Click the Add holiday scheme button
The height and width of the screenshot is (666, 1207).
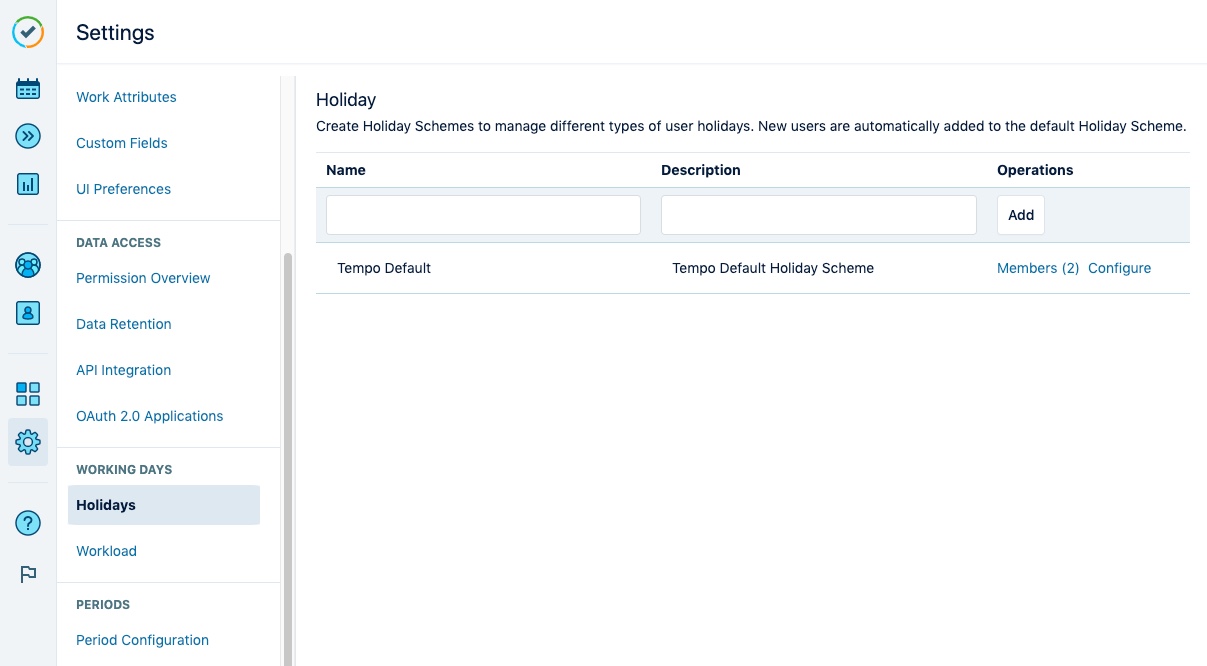(x=1020, y=215)
